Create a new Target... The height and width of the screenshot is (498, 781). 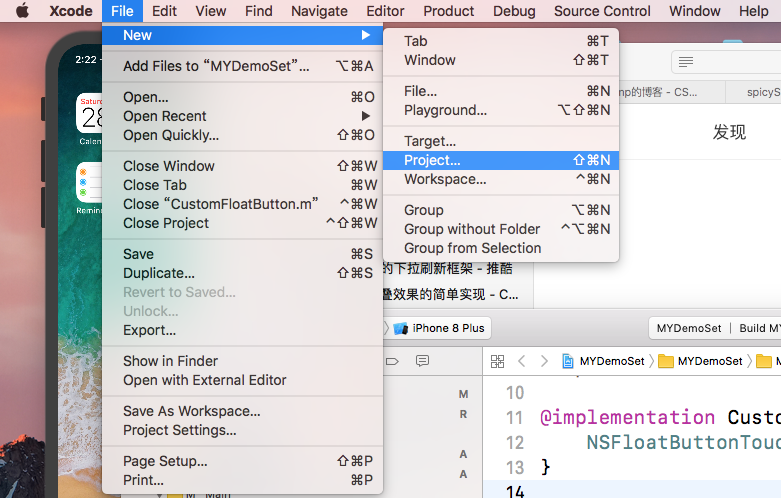(501, 141)
